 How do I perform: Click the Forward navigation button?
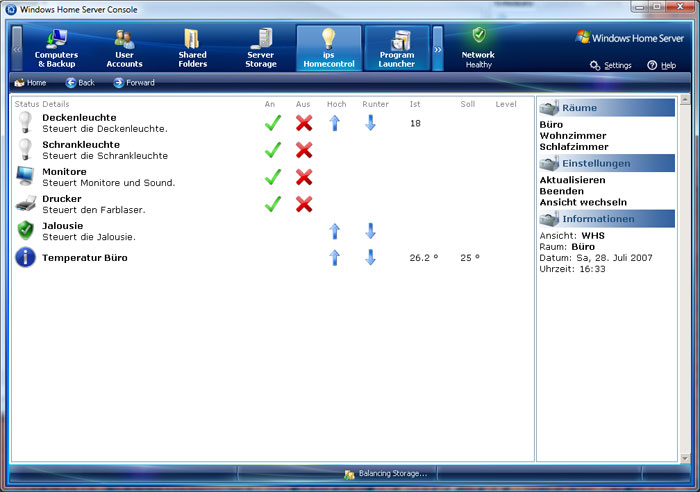click(134, 83)
